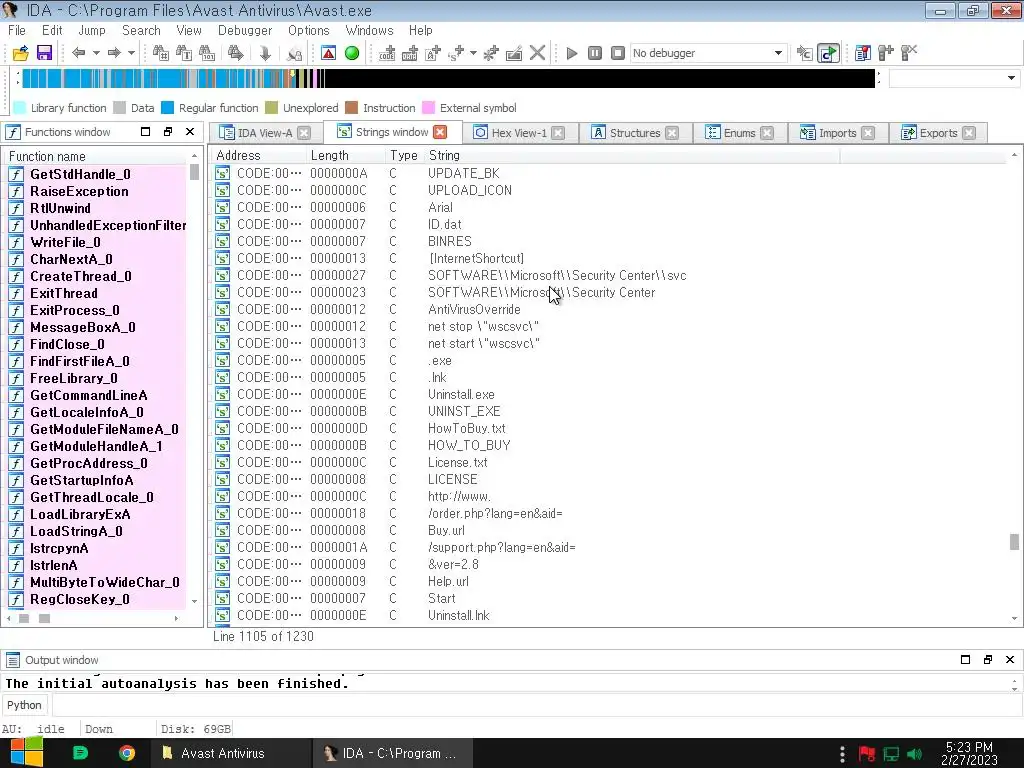1024x768 pixels.
Task: Start the debugger process play button
Action: point(571,53)
